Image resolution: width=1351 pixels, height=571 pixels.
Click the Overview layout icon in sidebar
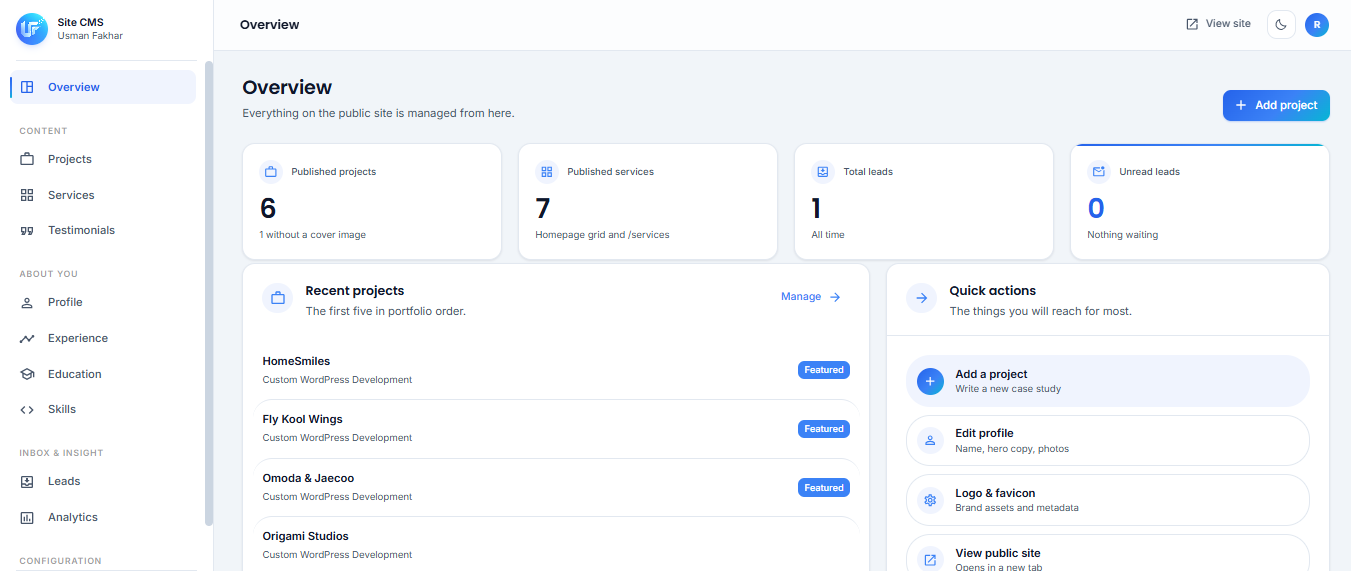coord(27,87)
